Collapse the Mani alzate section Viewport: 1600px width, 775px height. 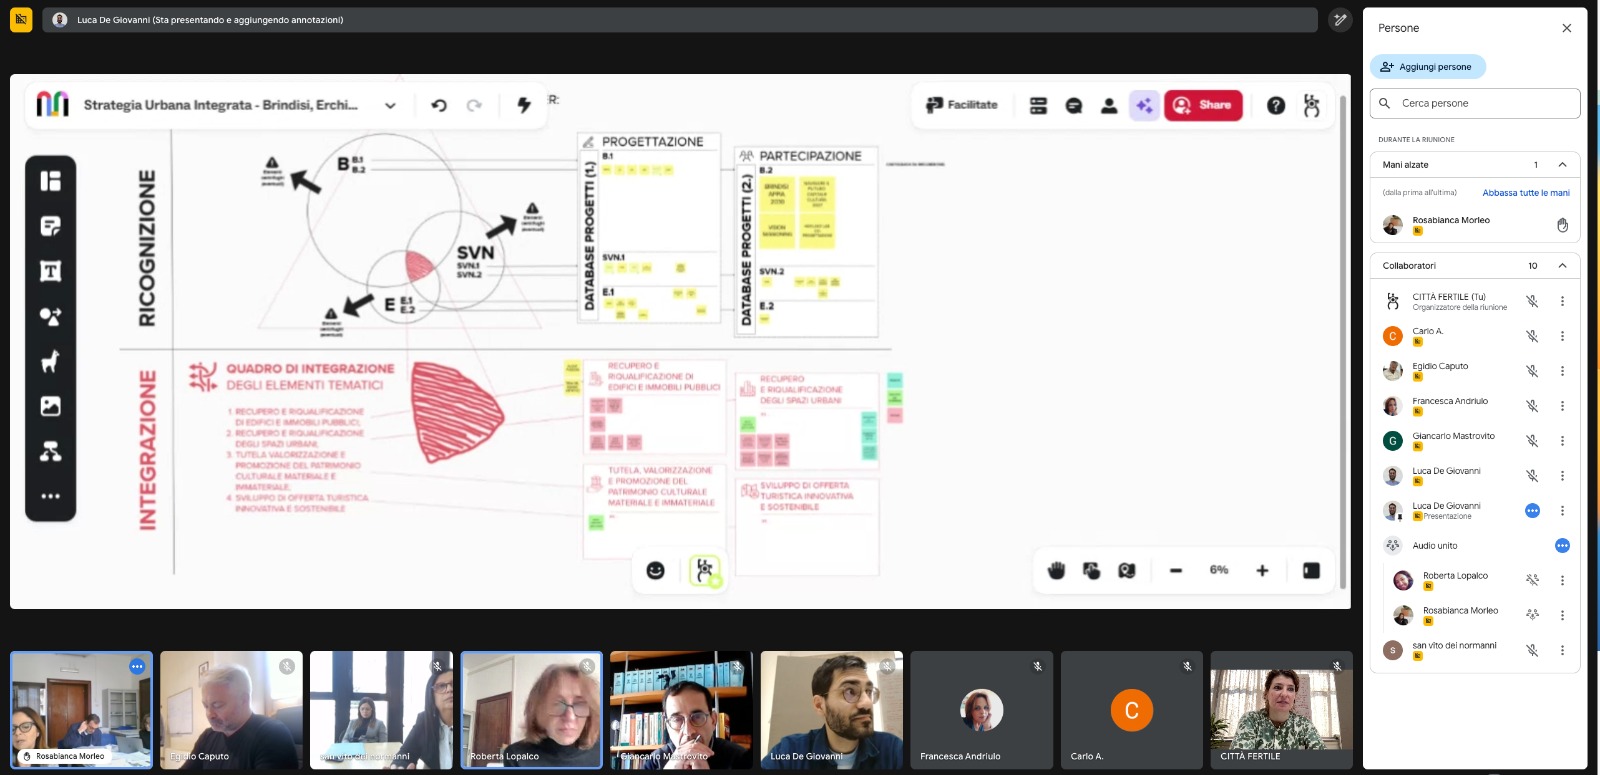(x=1562, y=165)
